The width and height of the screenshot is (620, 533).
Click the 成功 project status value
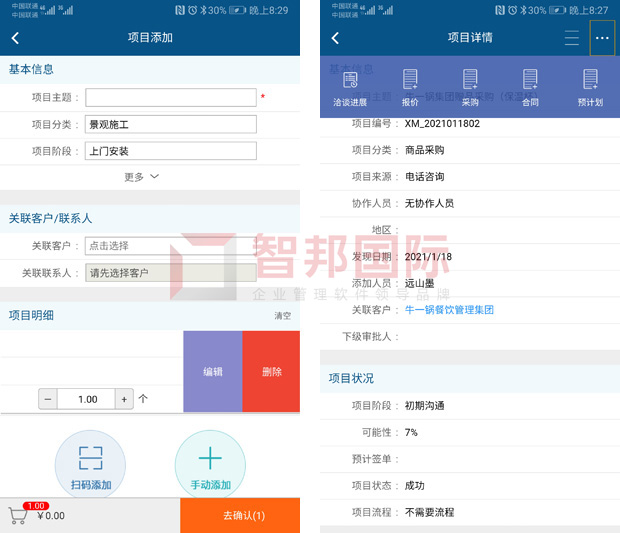point(415,486)
